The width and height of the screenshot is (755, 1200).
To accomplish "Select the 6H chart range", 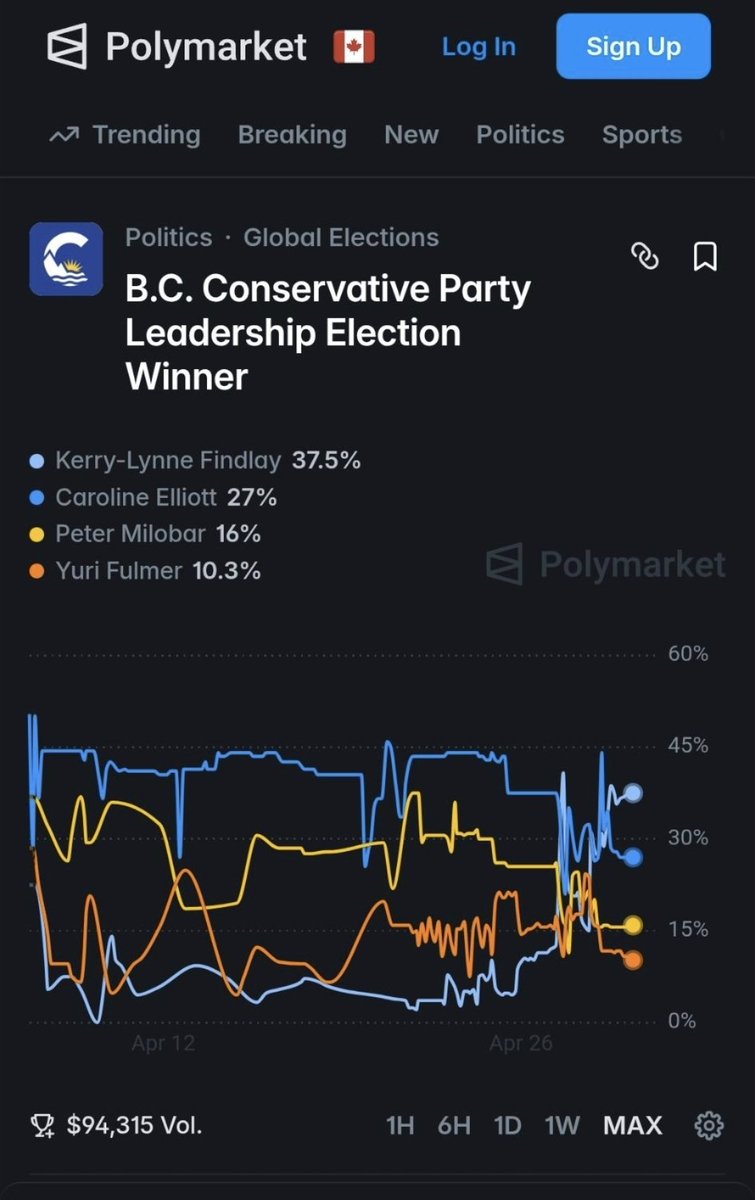I will [x=454, y=1125].
